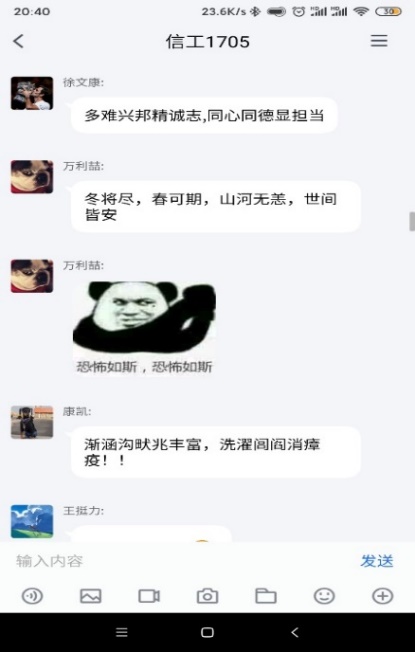Open the camera icon in toolbar
The height and width of the screenshot is (652, 415).
[x=207, y=596]
